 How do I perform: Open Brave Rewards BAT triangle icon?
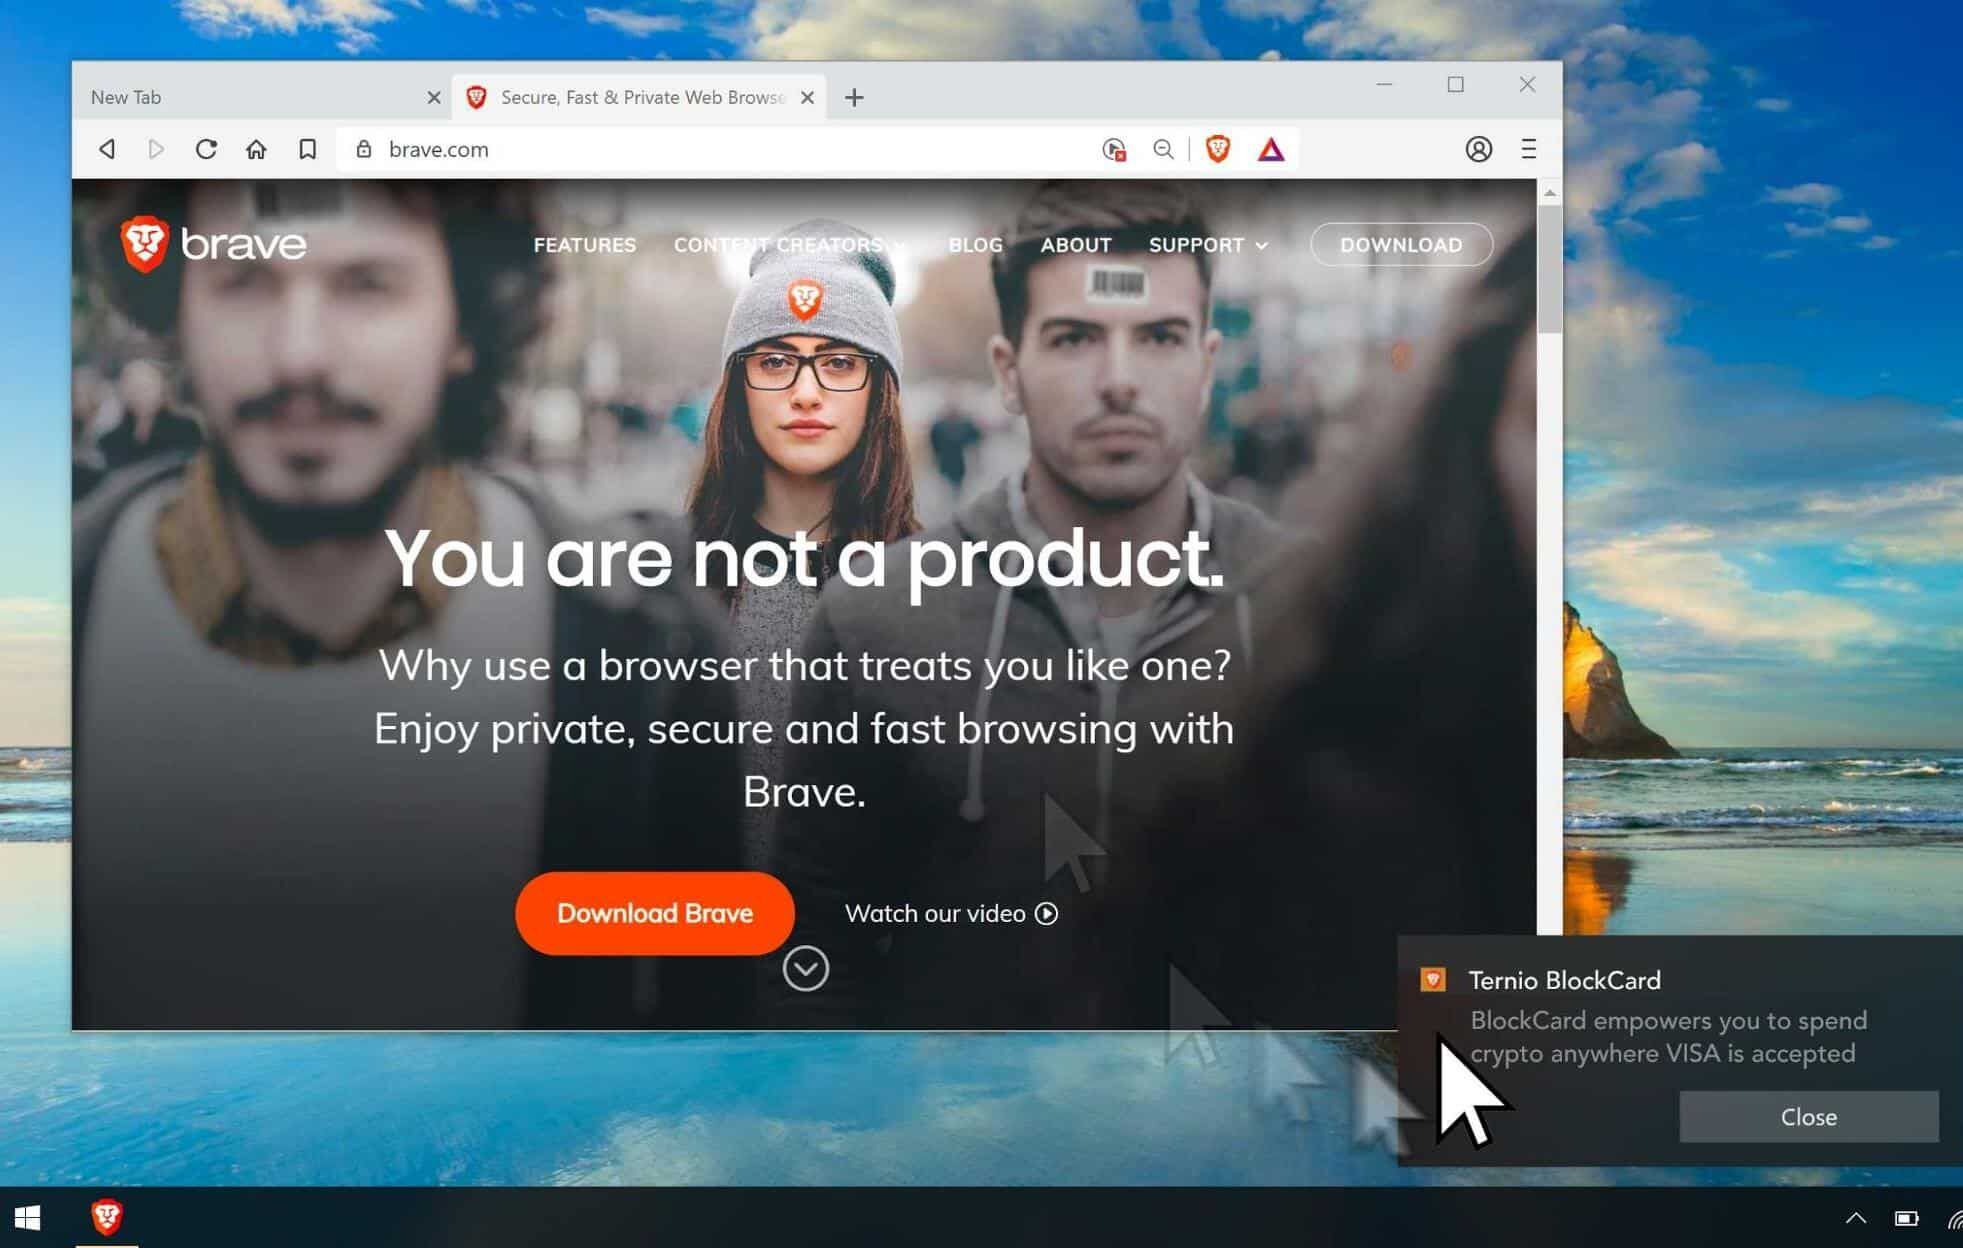[1271, 149]
